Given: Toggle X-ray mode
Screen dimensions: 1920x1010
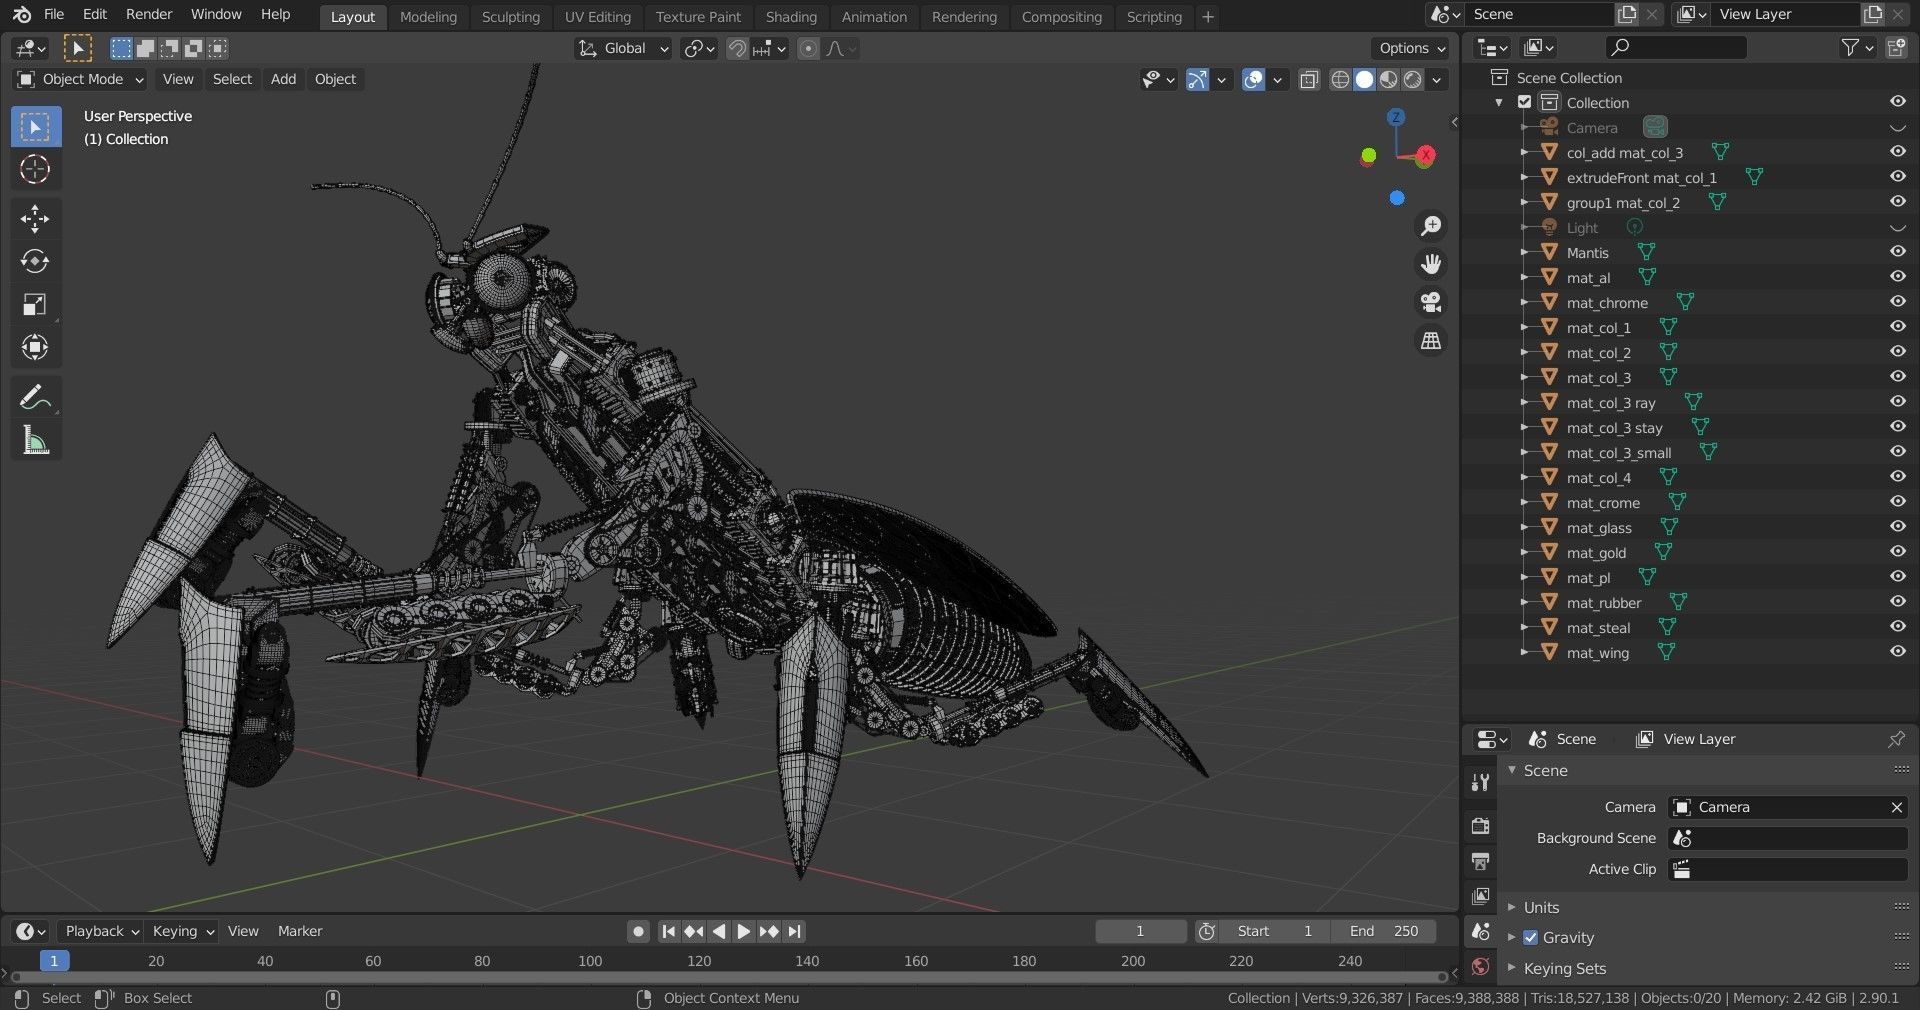Looking at the screenshot, I should tap(1308, 80).
